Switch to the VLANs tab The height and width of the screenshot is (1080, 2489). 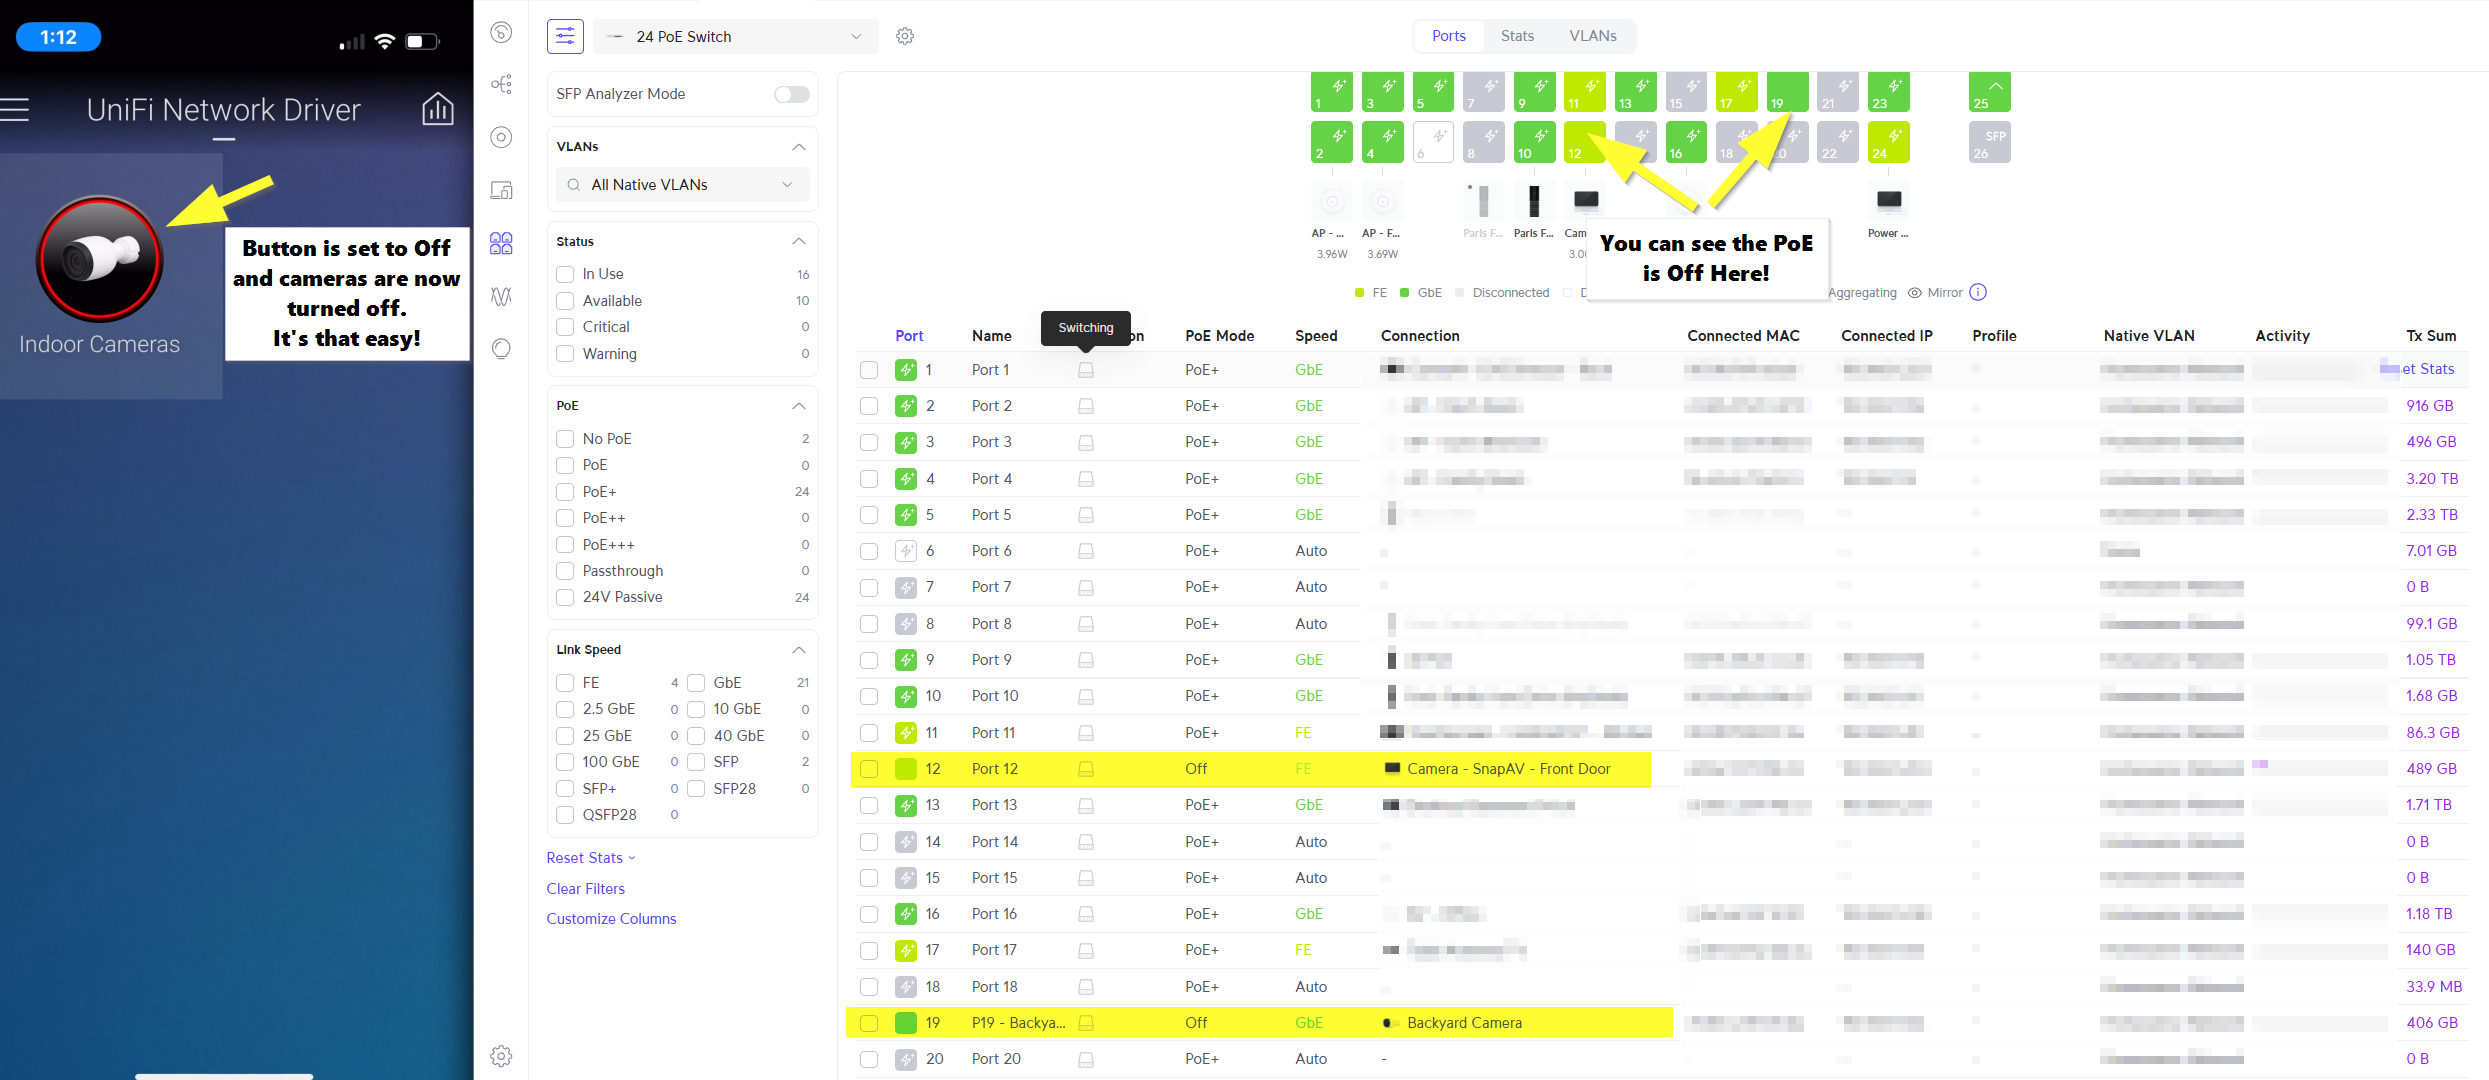pyautogui.click(x=1592, y=36)
